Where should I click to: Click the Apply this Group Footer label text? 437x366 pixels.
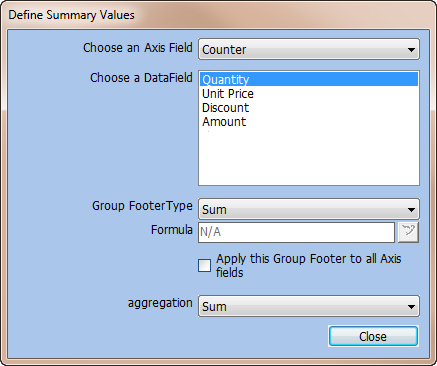tap(308, 266)
